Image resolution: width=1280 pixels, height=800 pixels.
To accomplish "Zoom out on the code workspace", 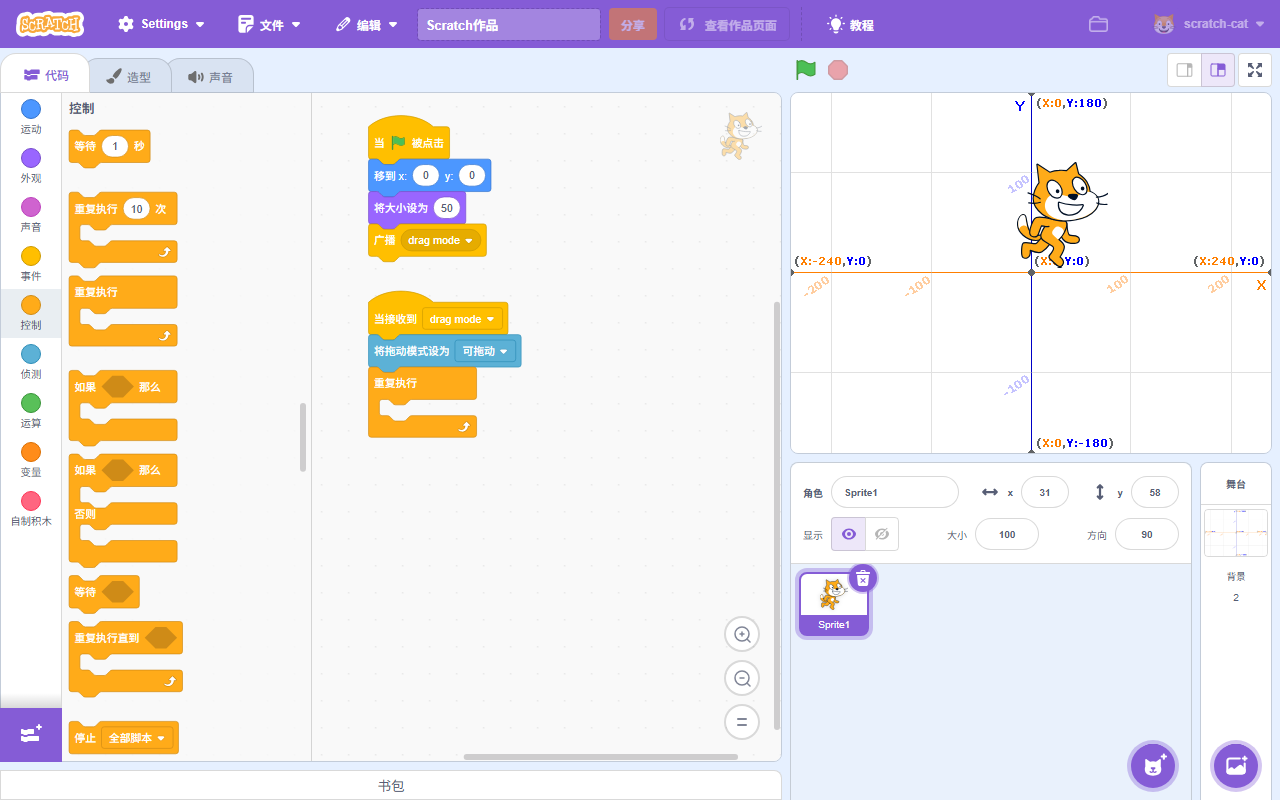I will 742,678.
